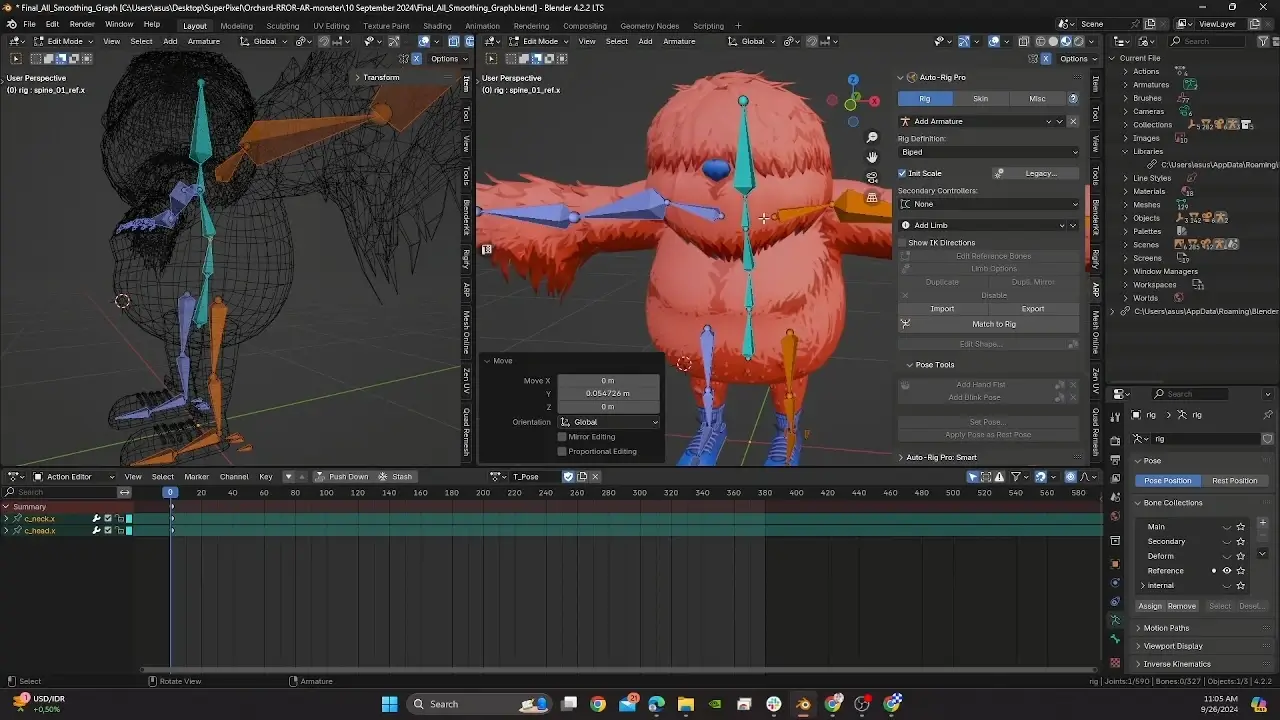Image resolution: width=1280 pixels, height=720 pixels.
Task: Switch to the Skin tab in Auto-Rig Pro
Action: (x=980, y=99)
